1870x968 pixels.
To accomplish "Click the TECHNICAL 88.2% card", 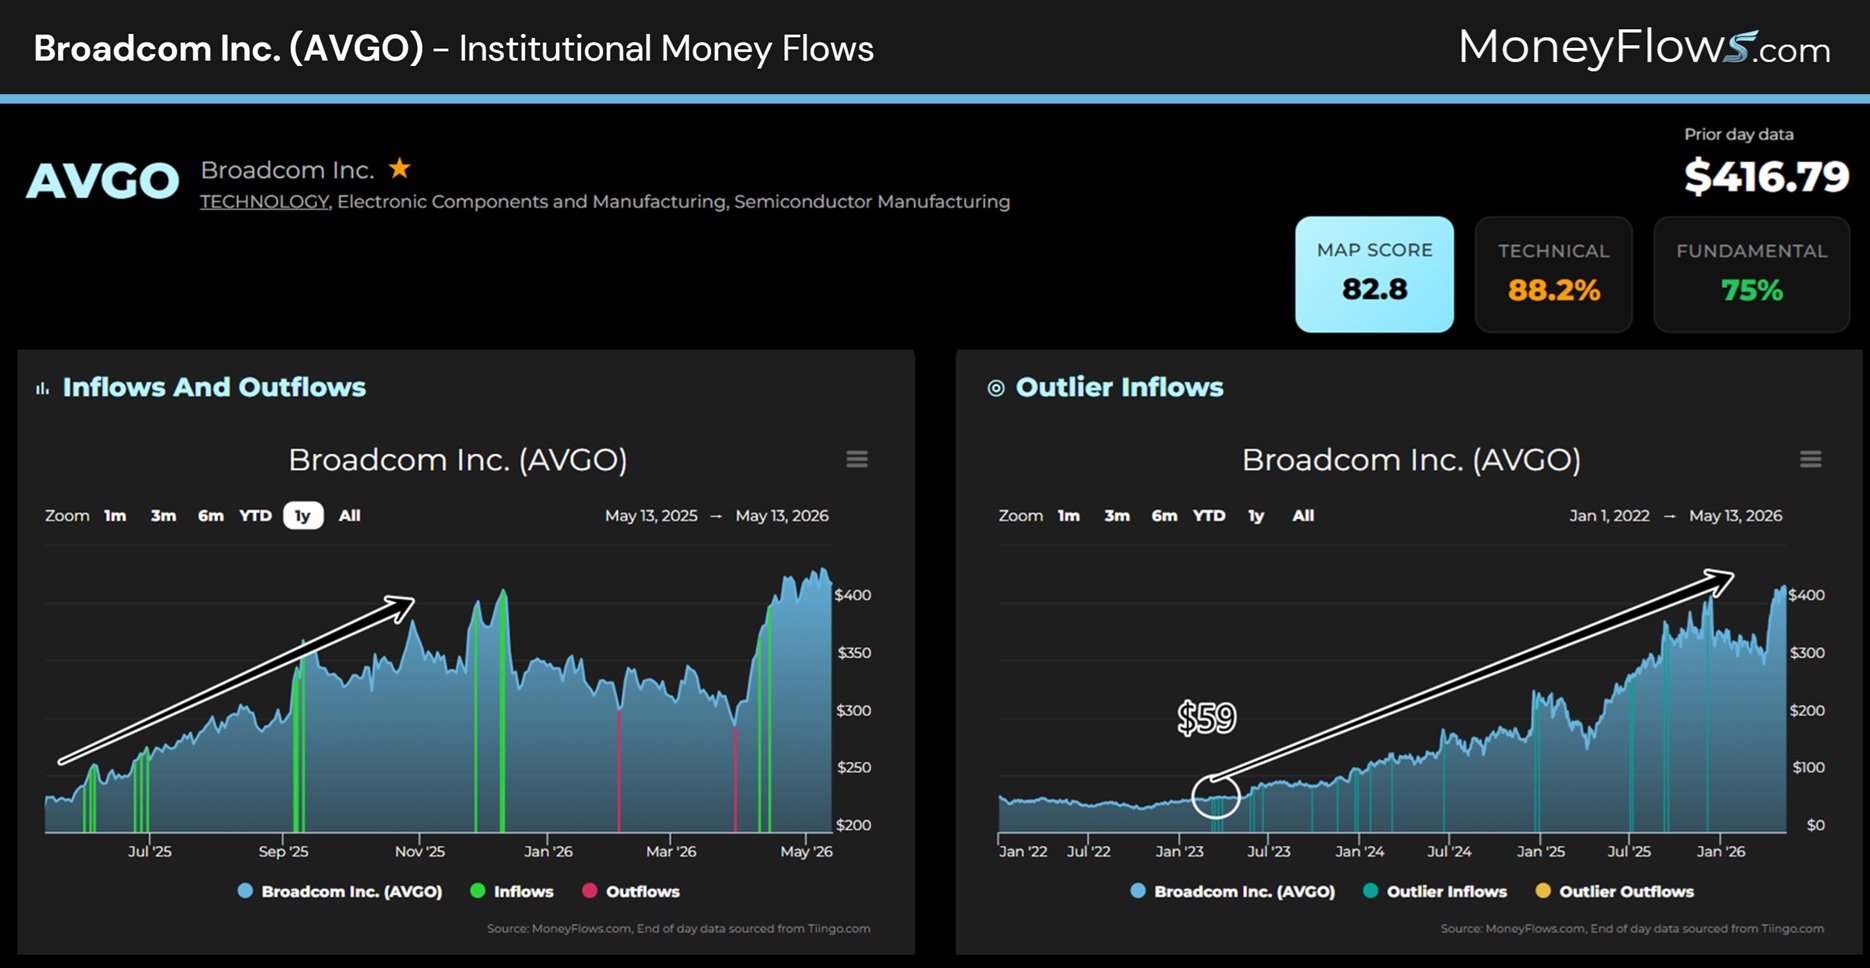I will coord(1554,274).
